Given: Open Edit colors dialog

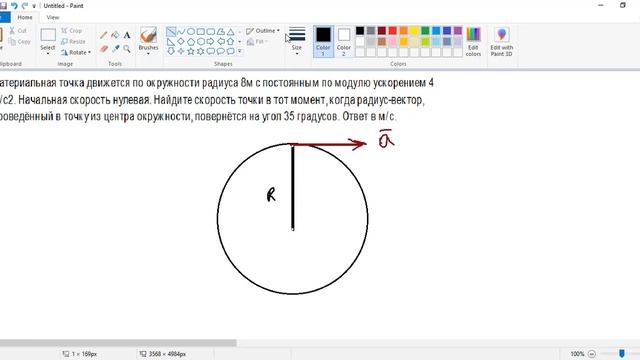Looking at the screenshot, I should tap(473, 41).
